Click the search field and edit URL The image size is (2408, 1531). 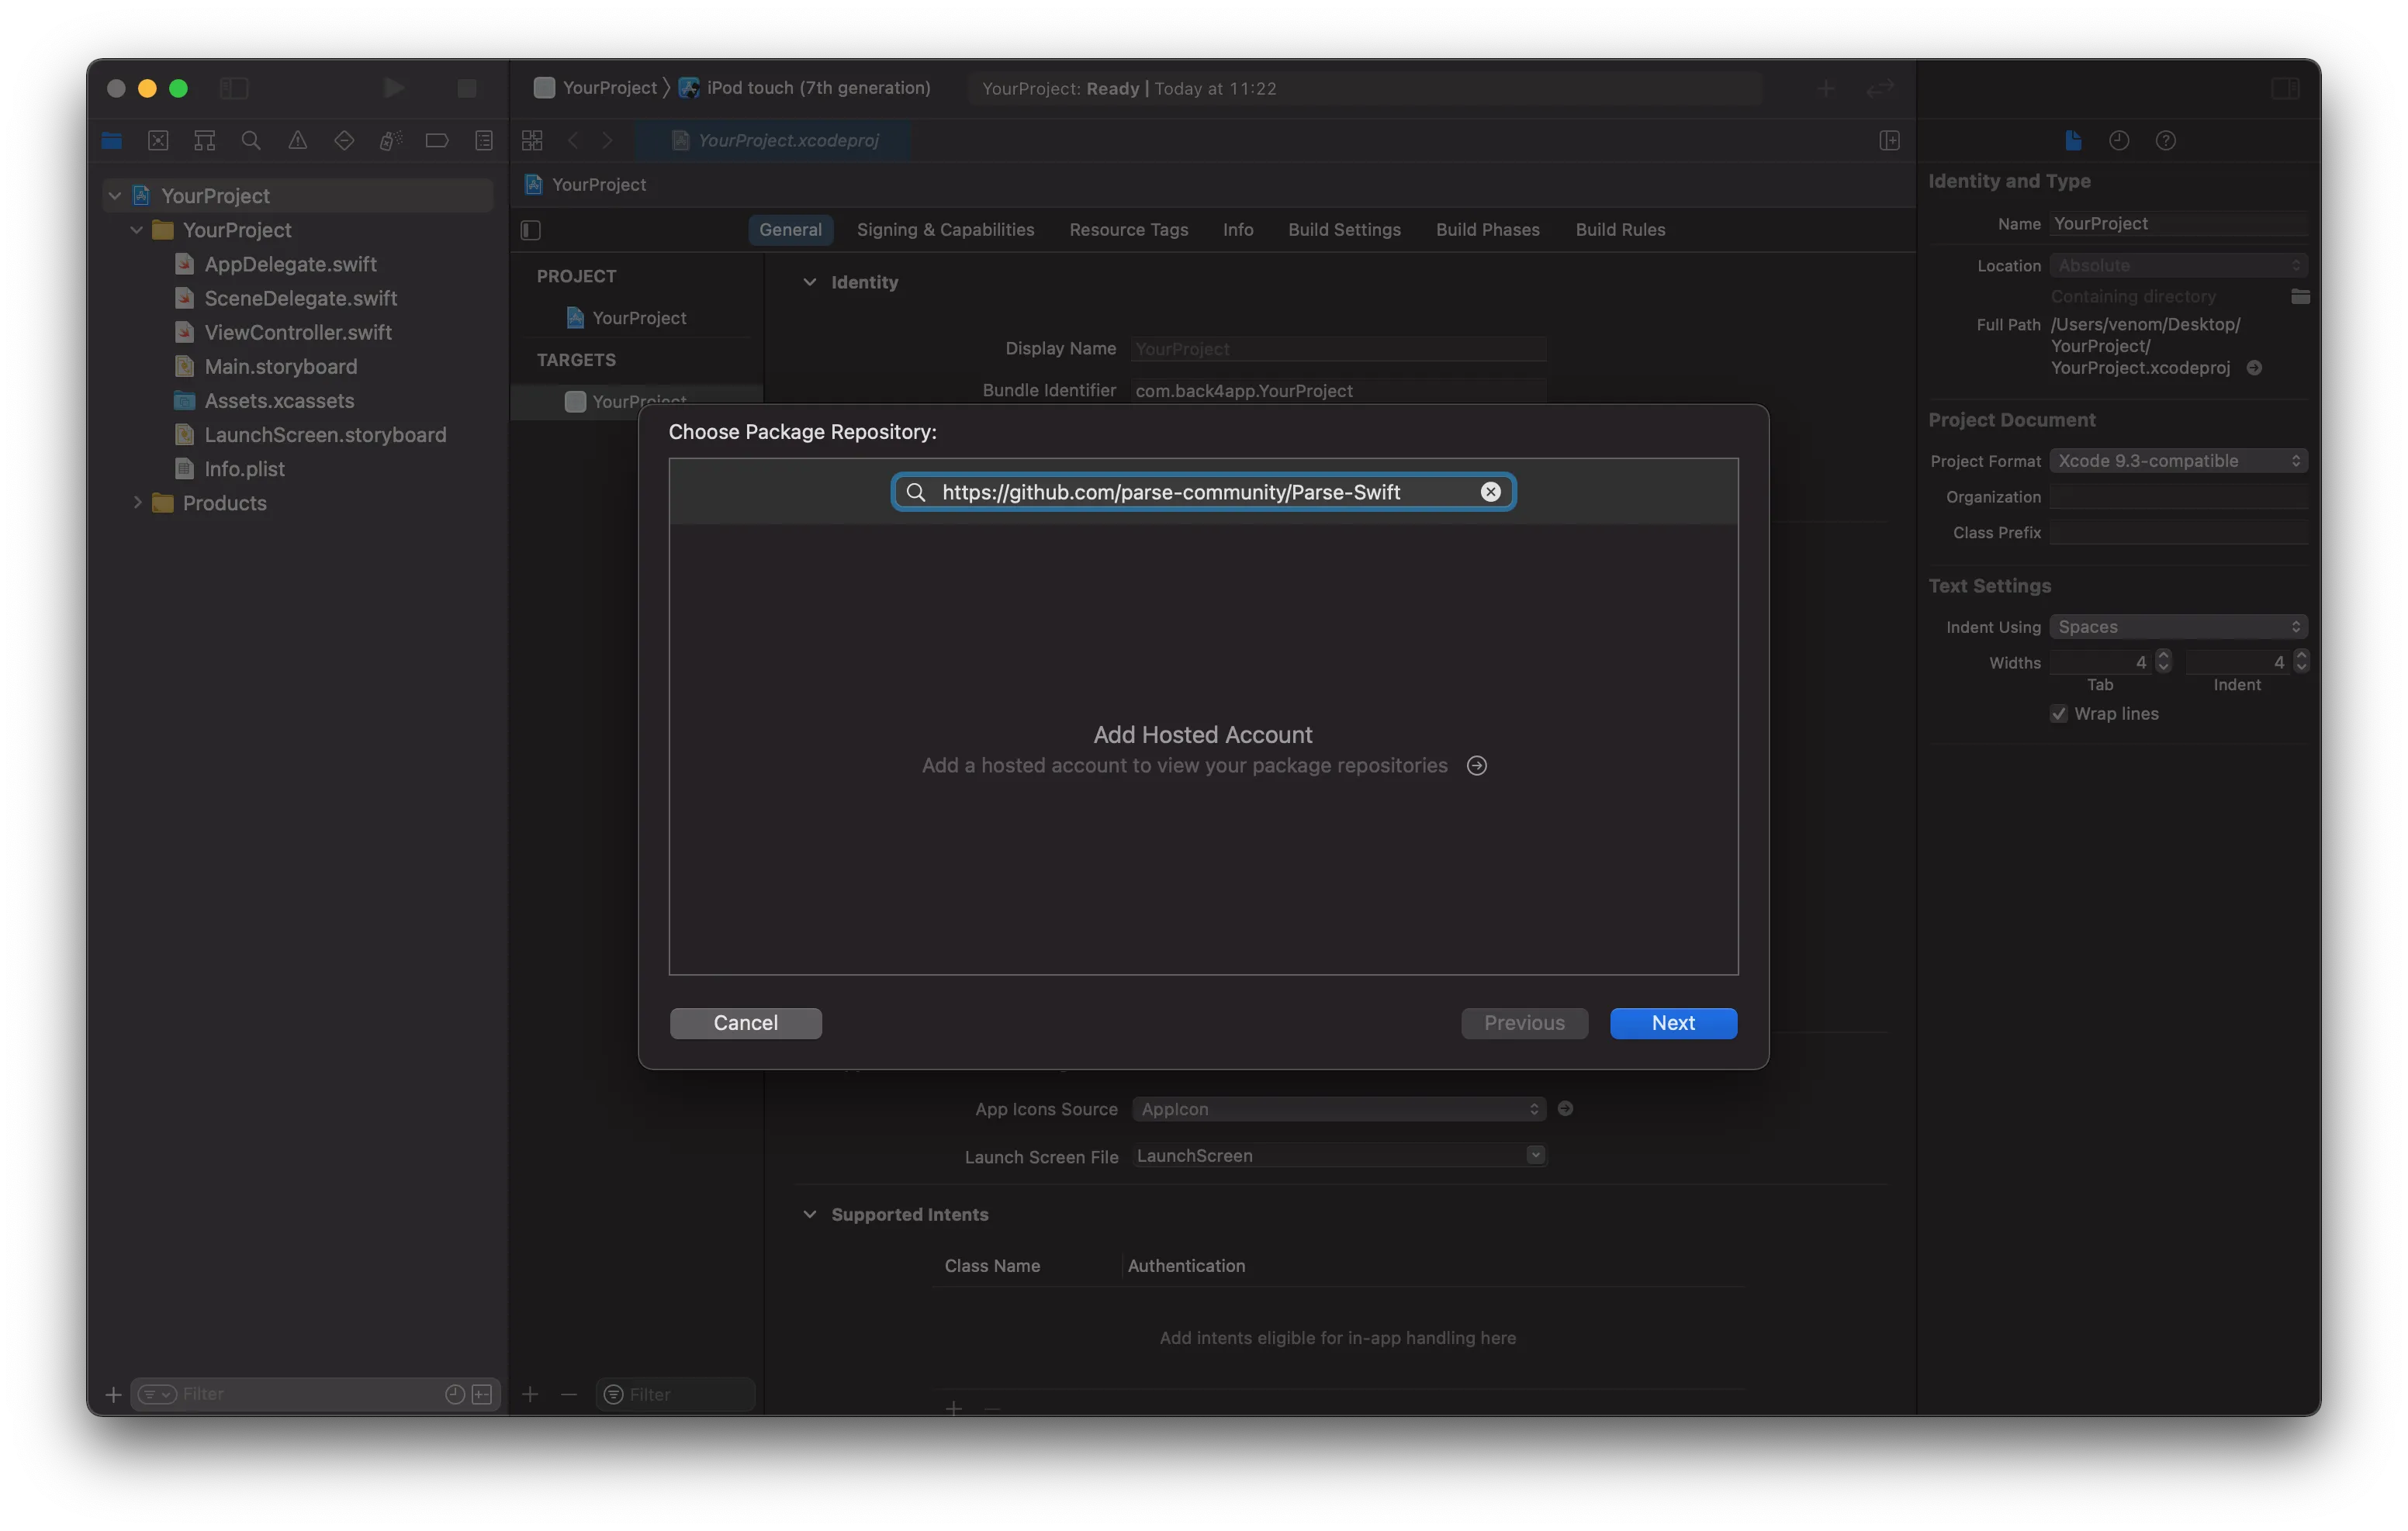(1204, 491)
